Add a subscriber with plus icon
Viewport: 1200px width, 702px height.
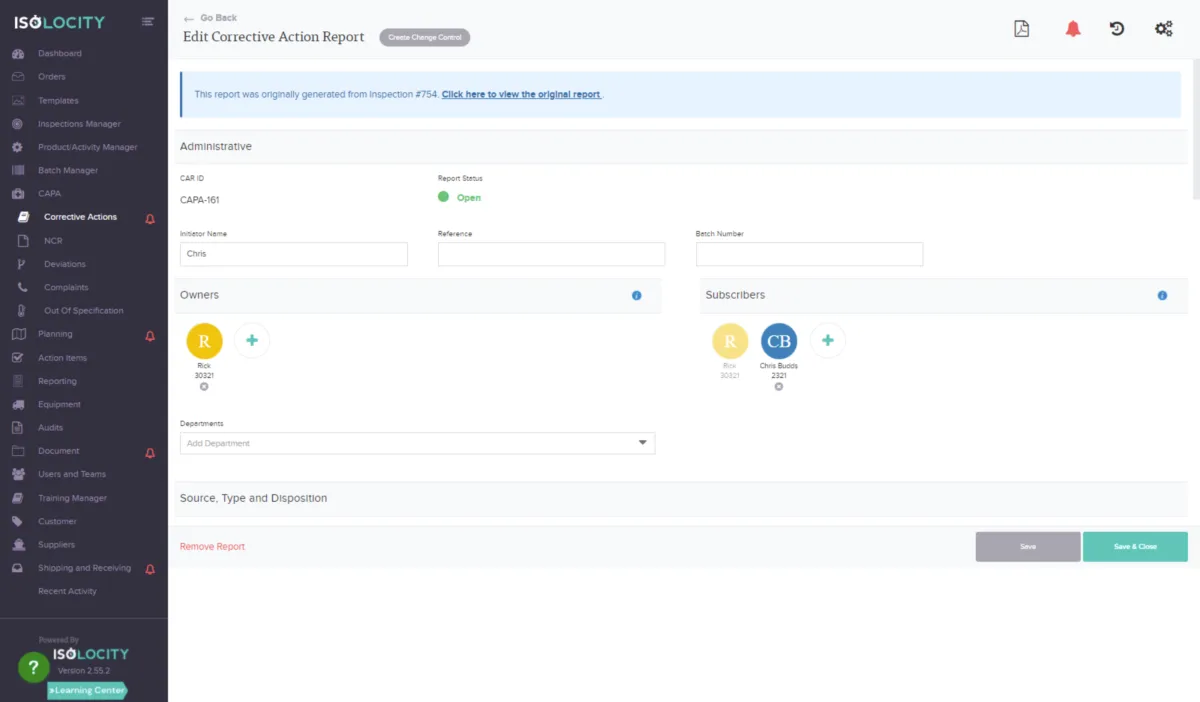827,341
